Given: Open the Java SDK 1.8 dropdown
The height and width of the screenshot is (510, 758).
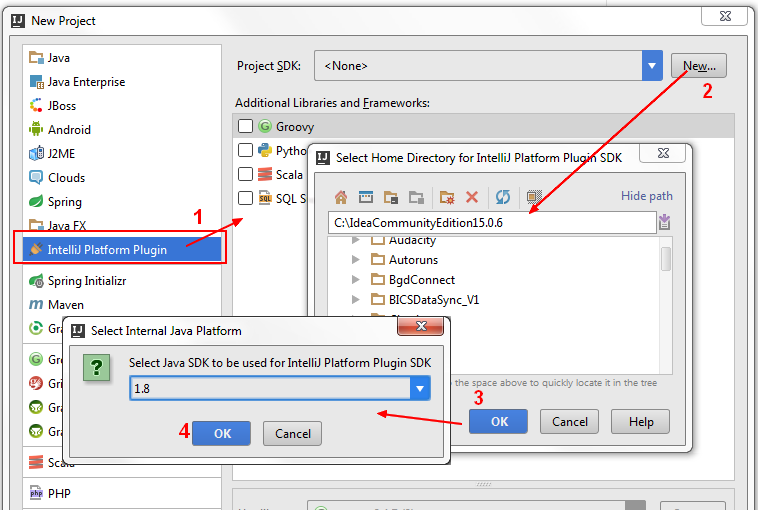Looking at the screenshot, I should (x=420, y=388).
